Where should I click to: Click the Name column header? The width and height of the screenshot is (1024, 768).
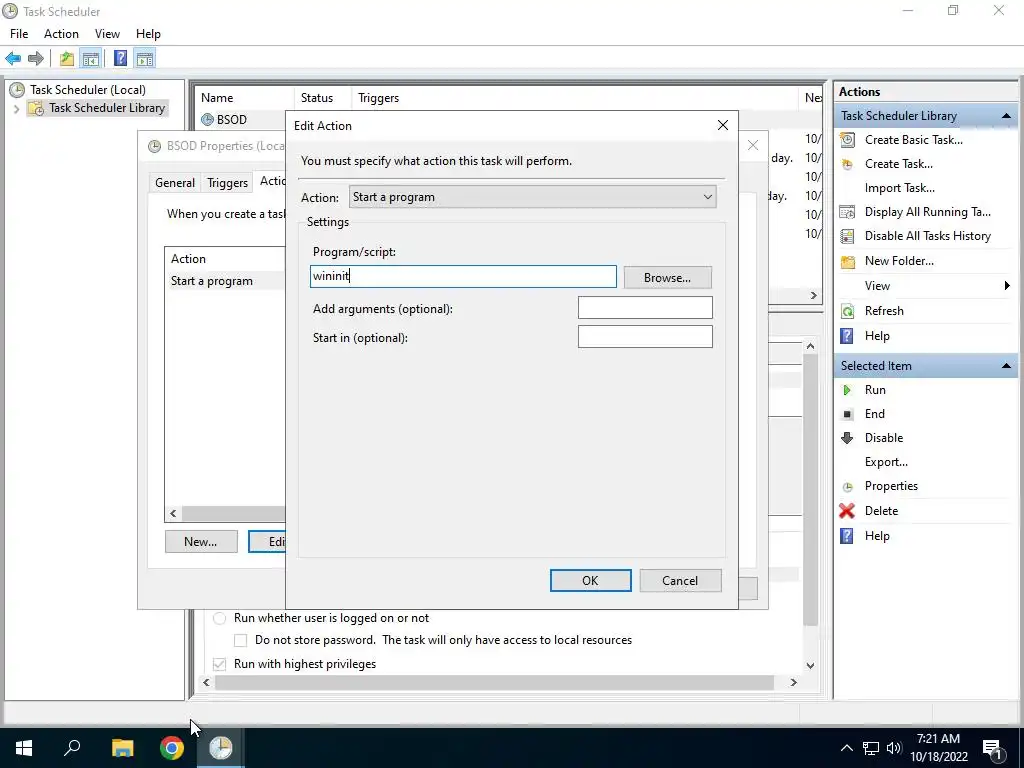(244, 98)
